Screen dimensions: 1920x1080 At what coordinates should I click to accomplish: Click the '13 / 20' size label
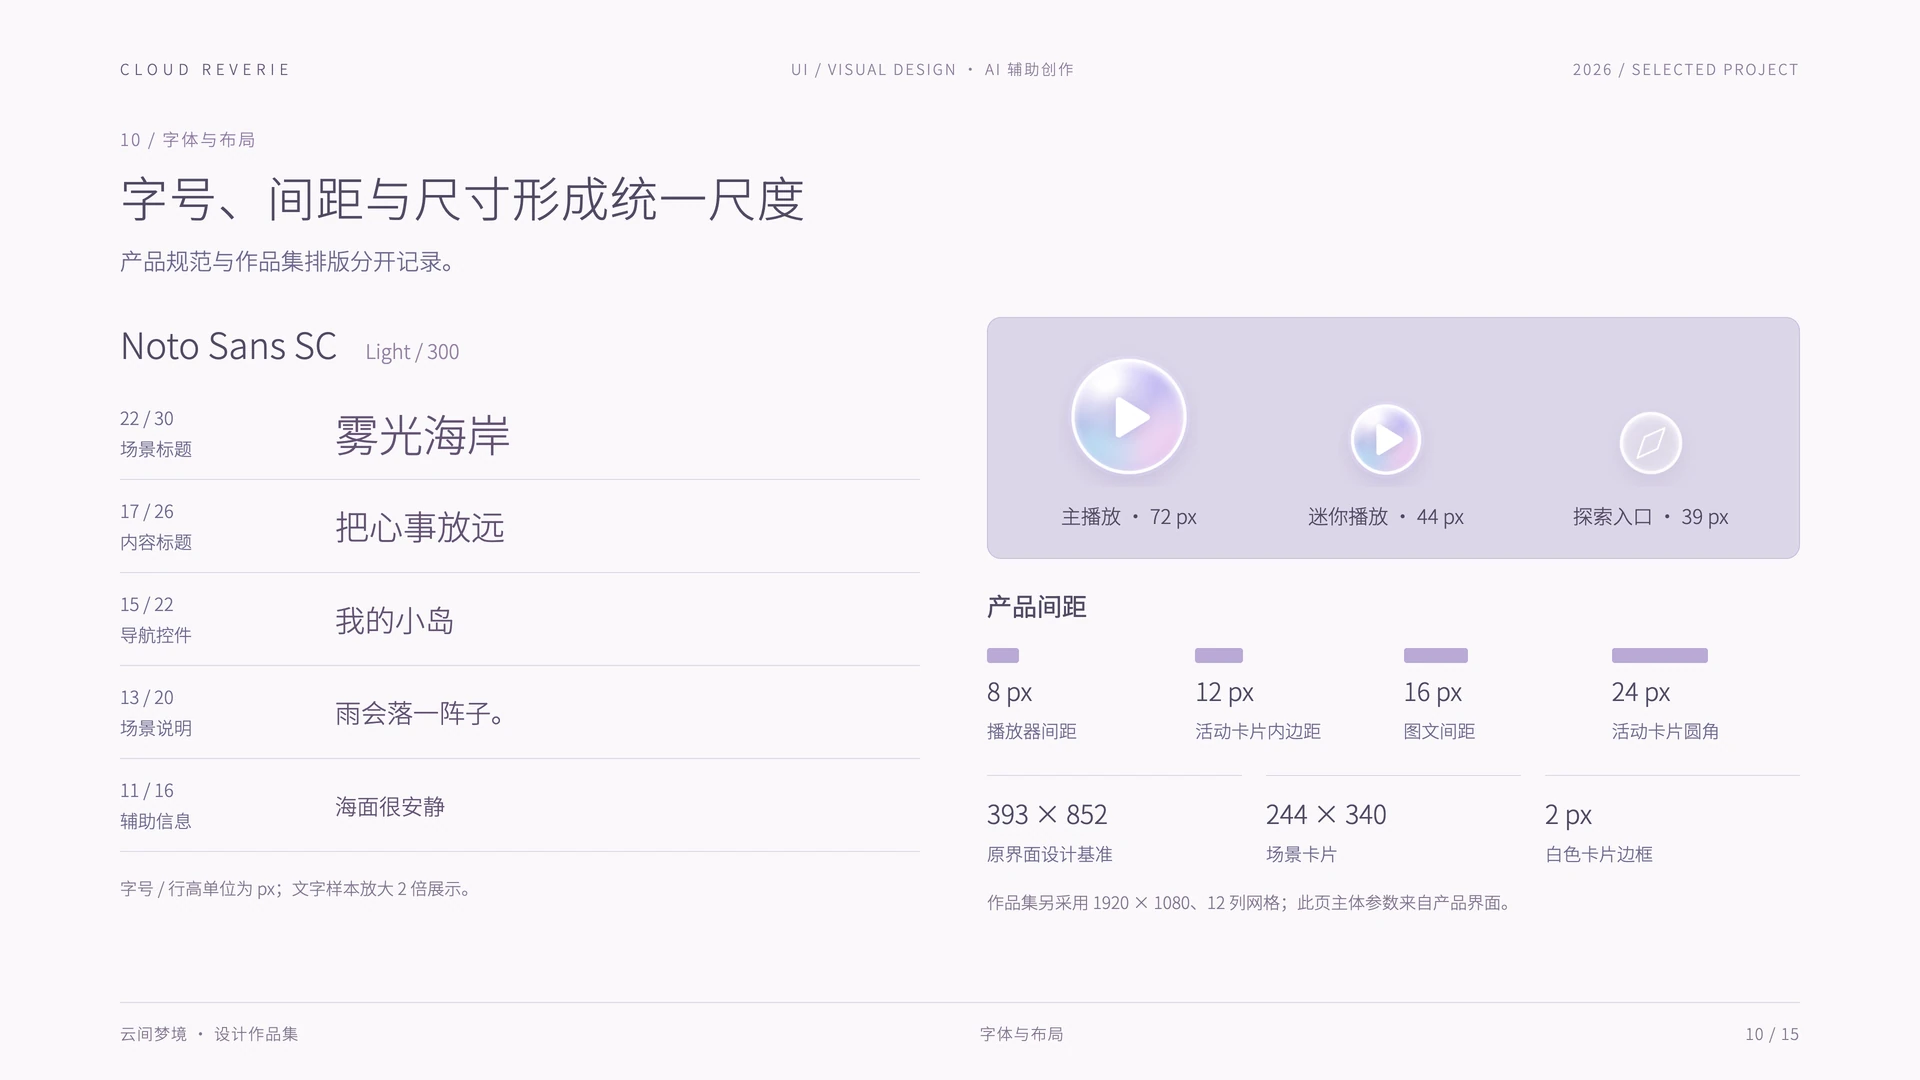(147, 698)
